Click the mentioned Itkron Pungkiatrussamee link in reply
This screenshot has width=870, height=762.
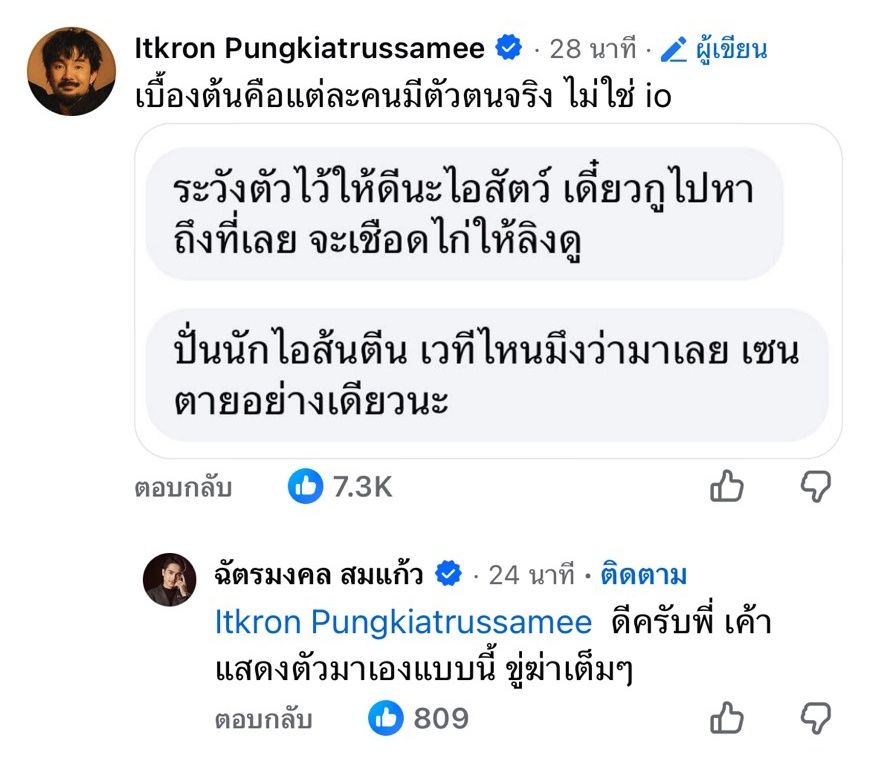(x=403, y=622)
